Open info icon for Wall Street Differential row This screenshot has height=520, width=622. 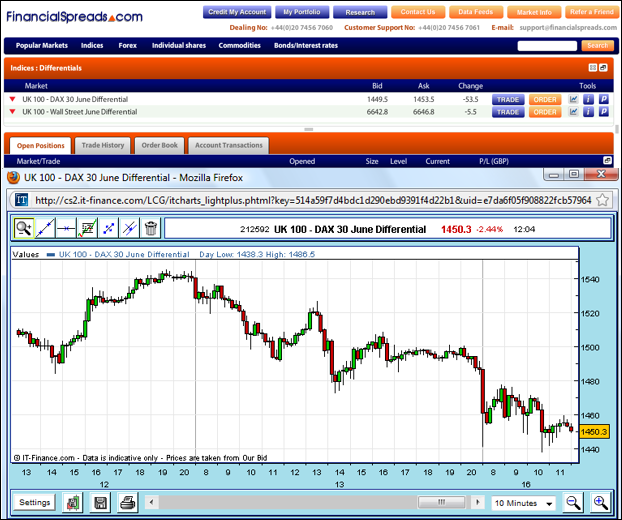pyautogui.click(x=588, y=112)
